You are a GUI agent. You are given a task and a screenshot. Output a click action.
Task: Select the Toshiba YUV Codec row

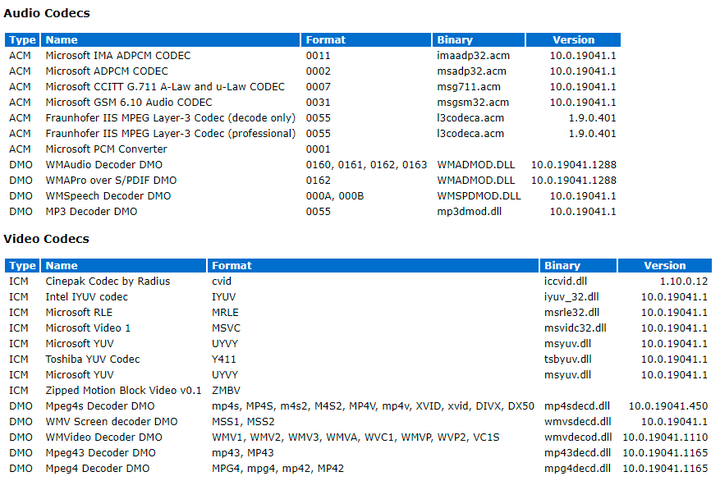pos(93,359)
